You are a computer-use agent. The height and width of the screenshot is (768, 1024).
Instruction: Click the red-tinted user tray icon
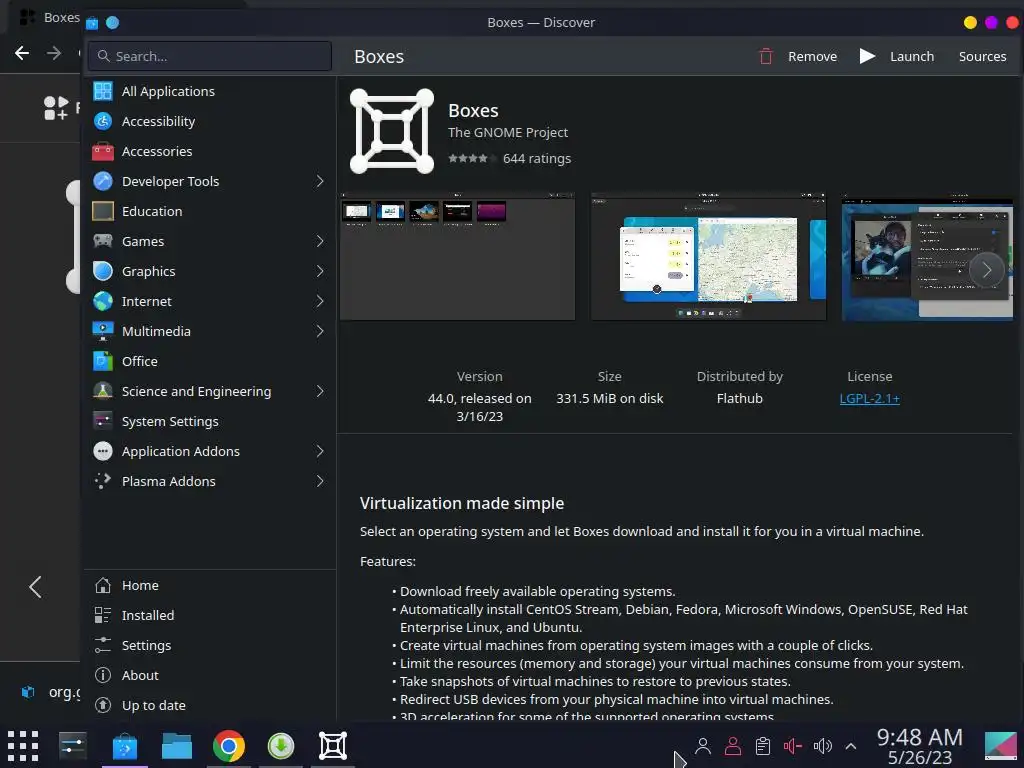coord(733,746)
